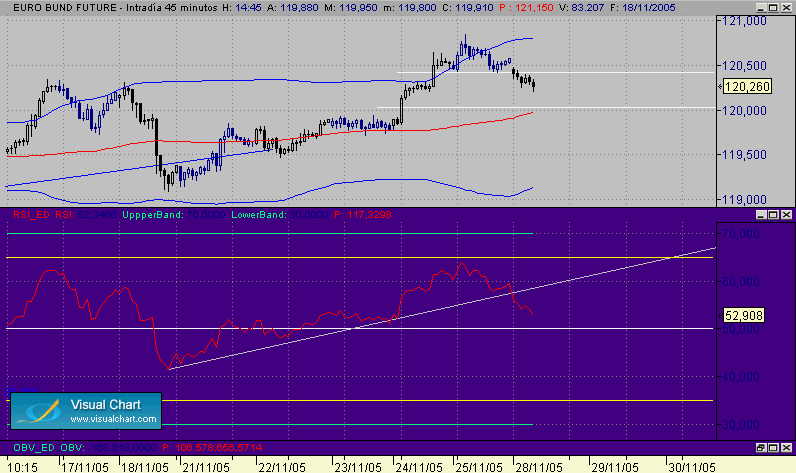Maximize the EURO BUND FUTURE price chart panel
The width and height of the screenshot is (796, 473).
773,8
